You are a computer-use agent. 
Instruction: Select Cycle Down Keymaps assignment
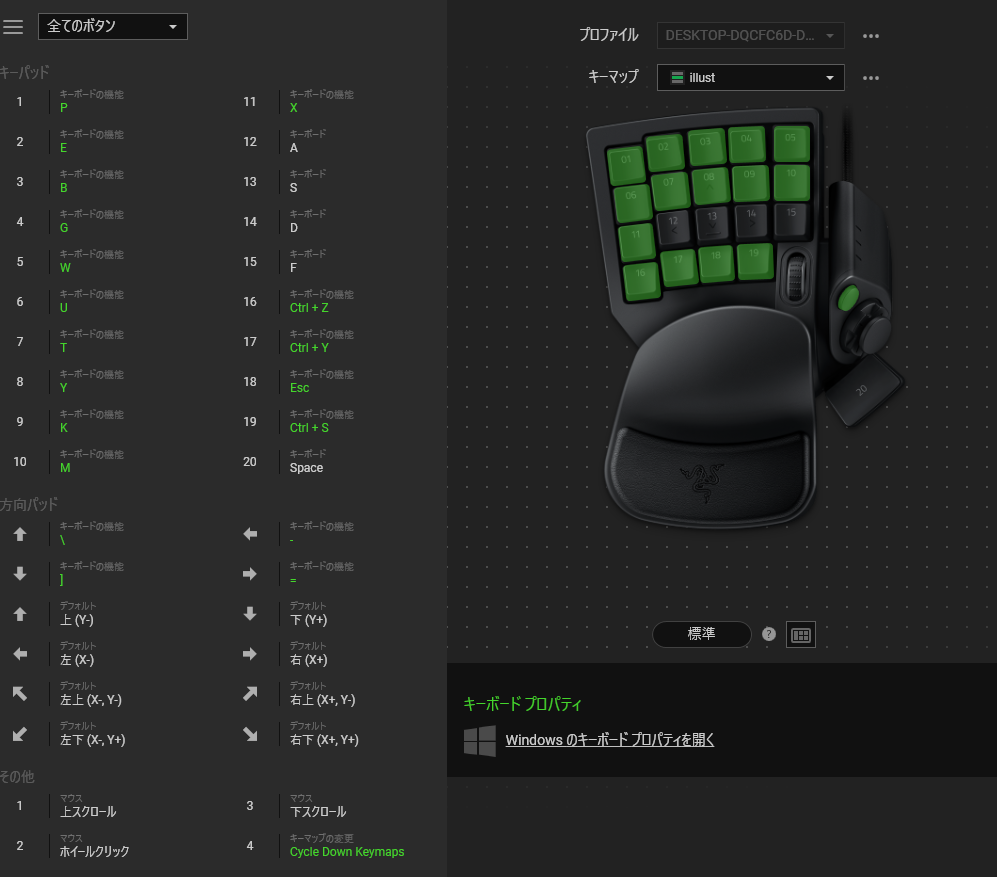pyautogui.click(x=346, y=852)
